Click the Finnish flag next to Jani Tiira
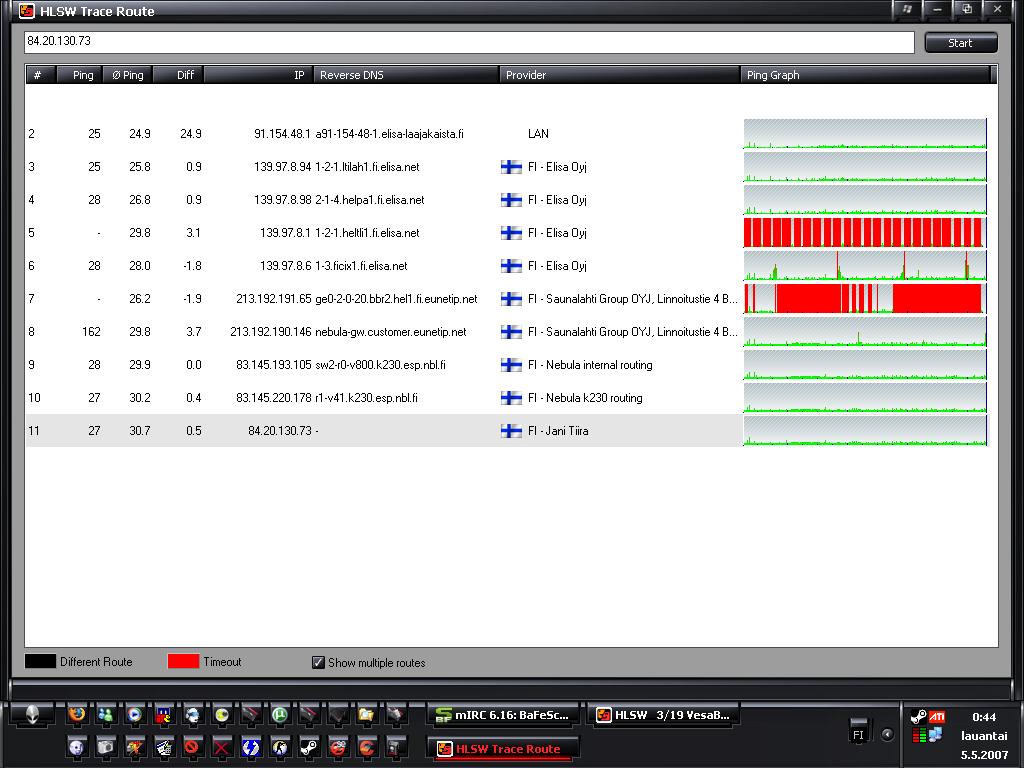The height and width of the screenshot is (768, 1024). click(x=511, y=431)
